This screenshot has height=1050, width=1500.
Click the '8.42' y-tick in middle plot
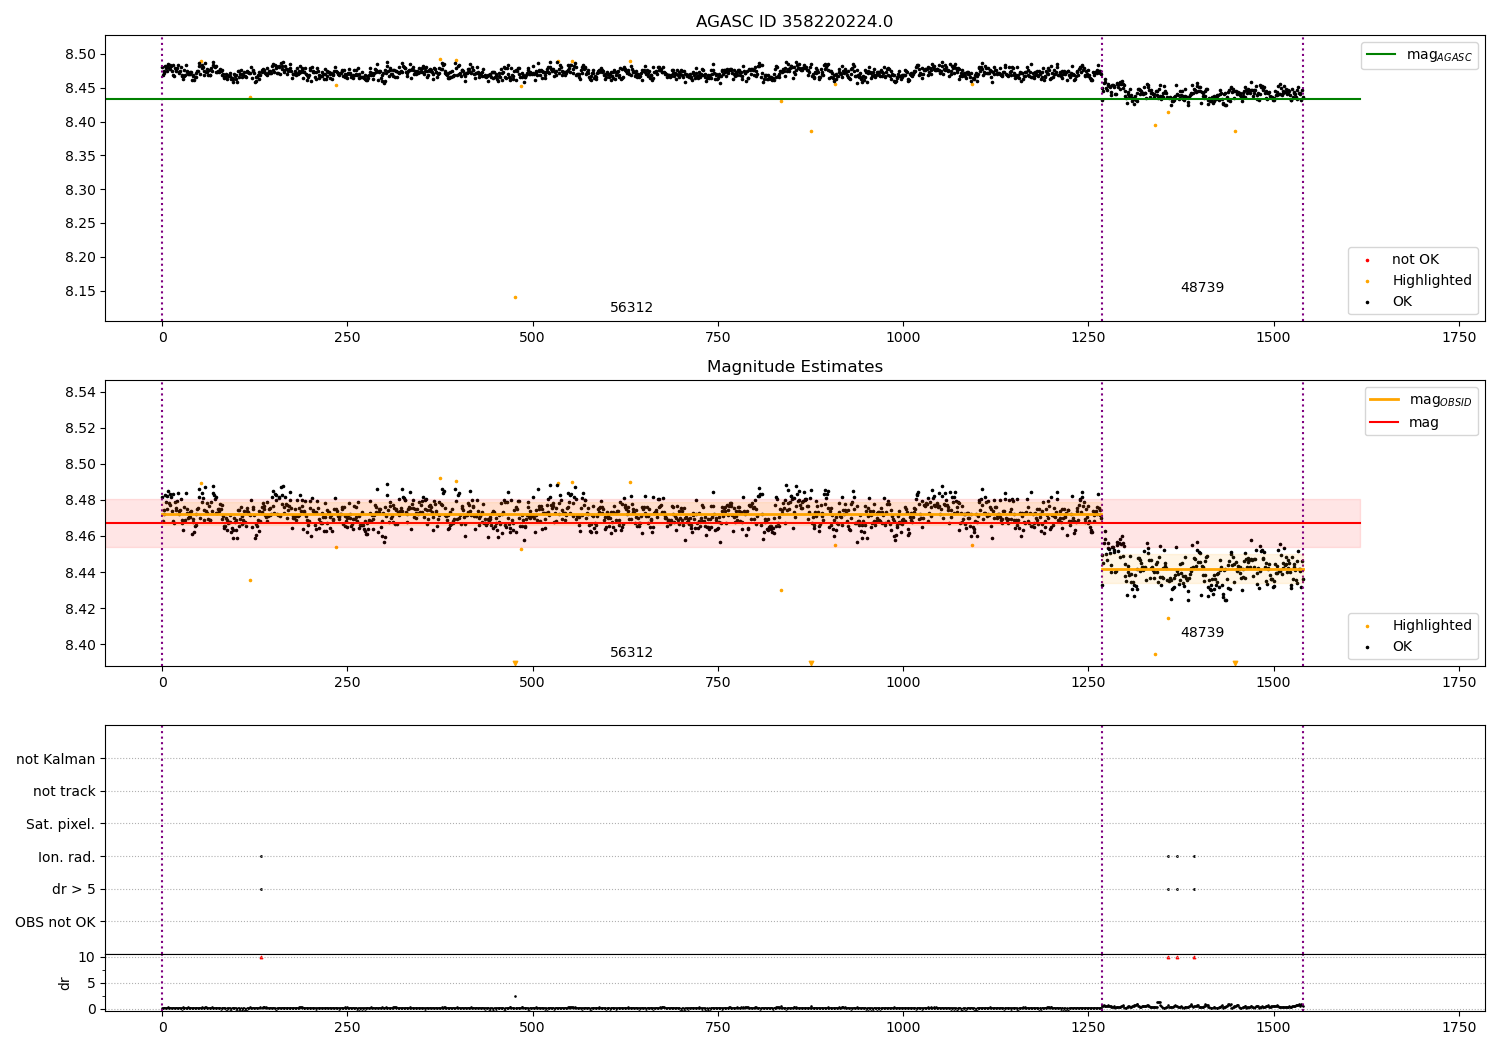click(x=80, y=609)
